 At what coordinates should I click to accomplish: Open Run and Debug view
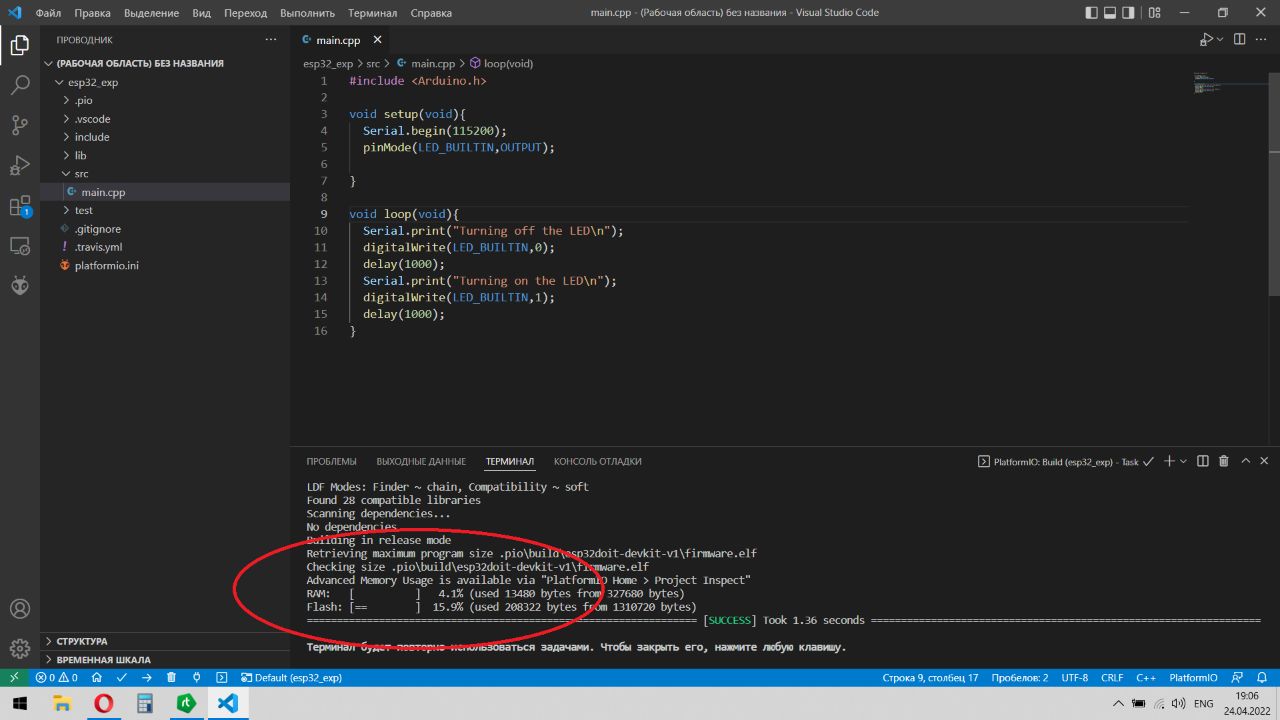pyautogui.click(x=20, y=165)
